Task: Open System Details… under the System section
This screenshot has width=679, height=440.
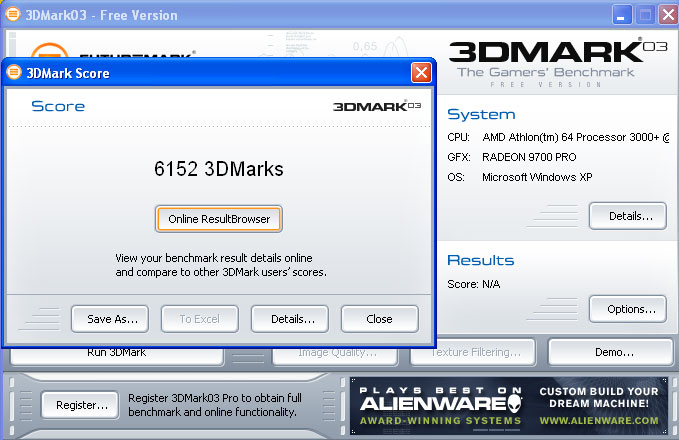Action: point(628,215)
